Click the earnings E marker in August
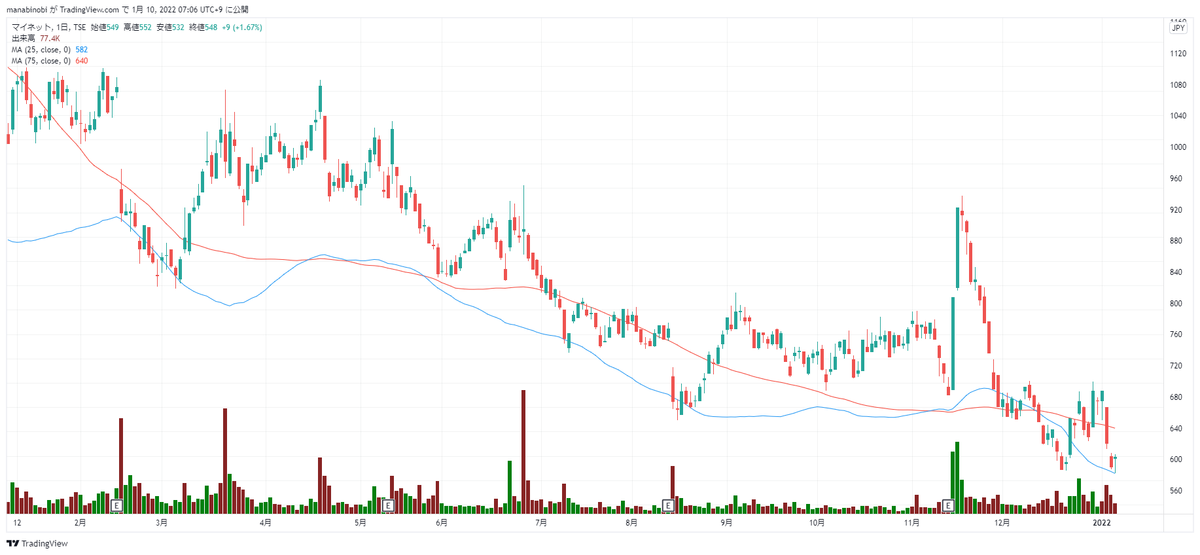Image resolution: width=1200 pixels, height=555 pixels. coord(667,507)
